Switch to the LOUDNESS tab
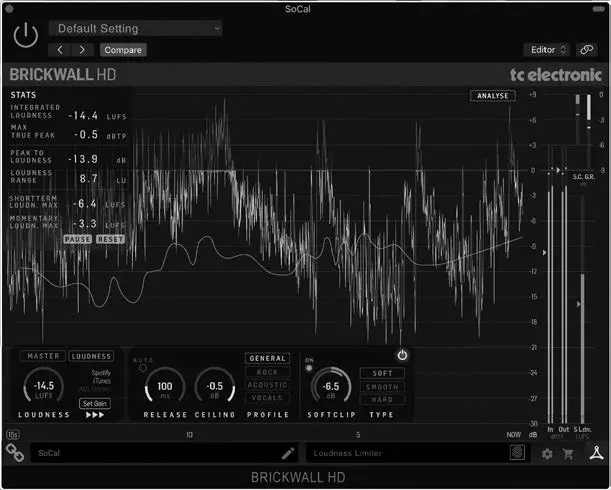 (91, 356)
